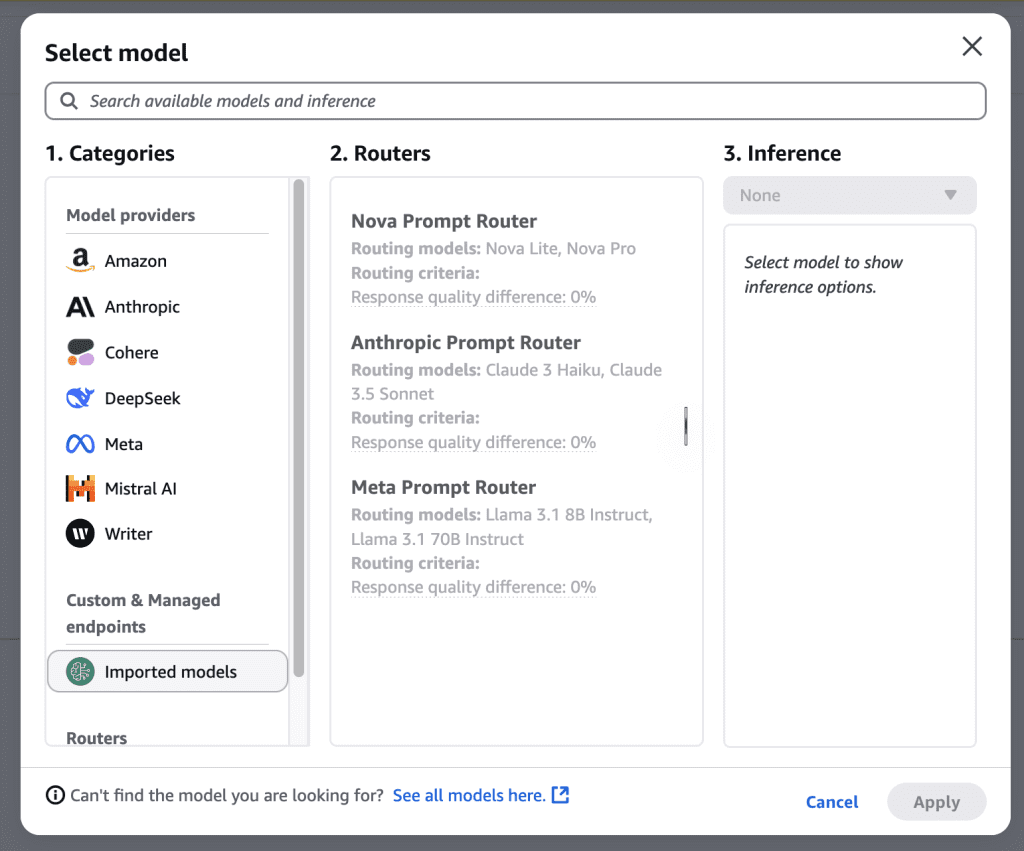The height and width of the screenshot is (851, 1024).
Task: Open the external link icon beside See all models
Action: point(561,795)
